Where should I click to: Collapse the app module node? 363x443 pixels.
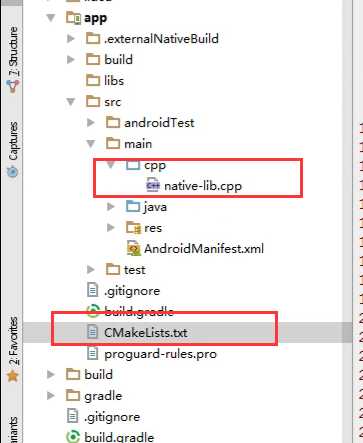point(51,17)
